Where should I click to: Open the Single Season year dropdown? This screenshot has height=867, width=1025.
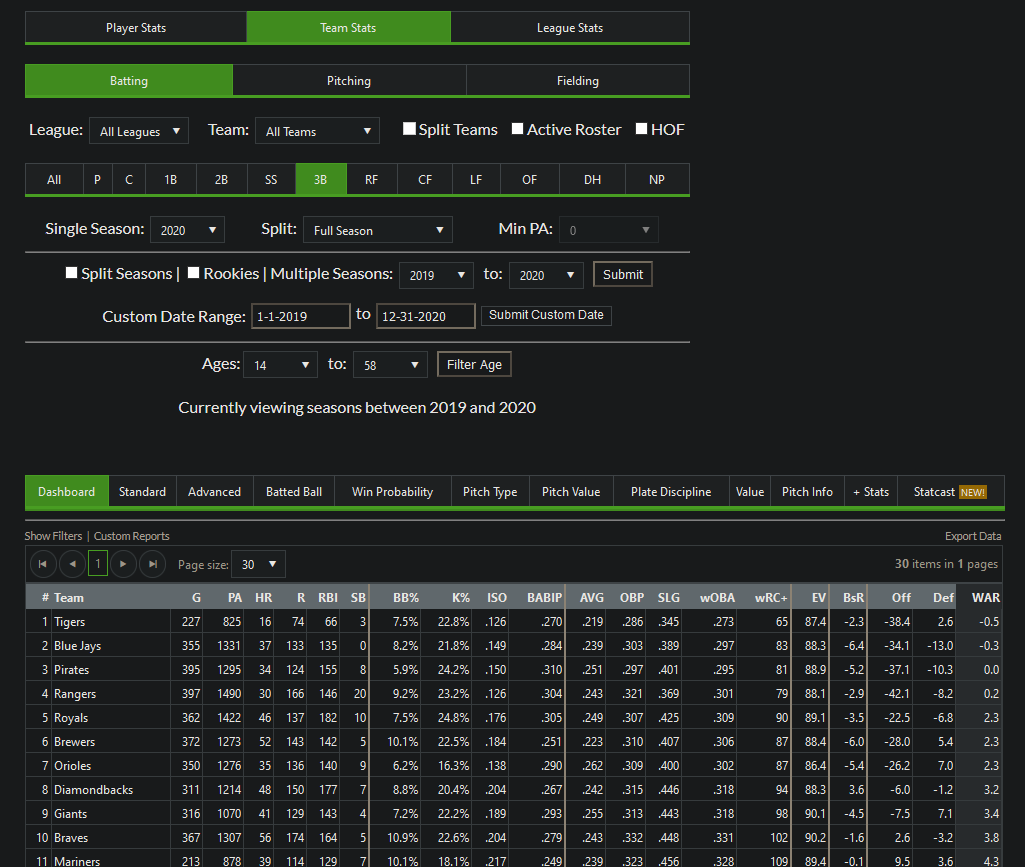pos(188,230)
